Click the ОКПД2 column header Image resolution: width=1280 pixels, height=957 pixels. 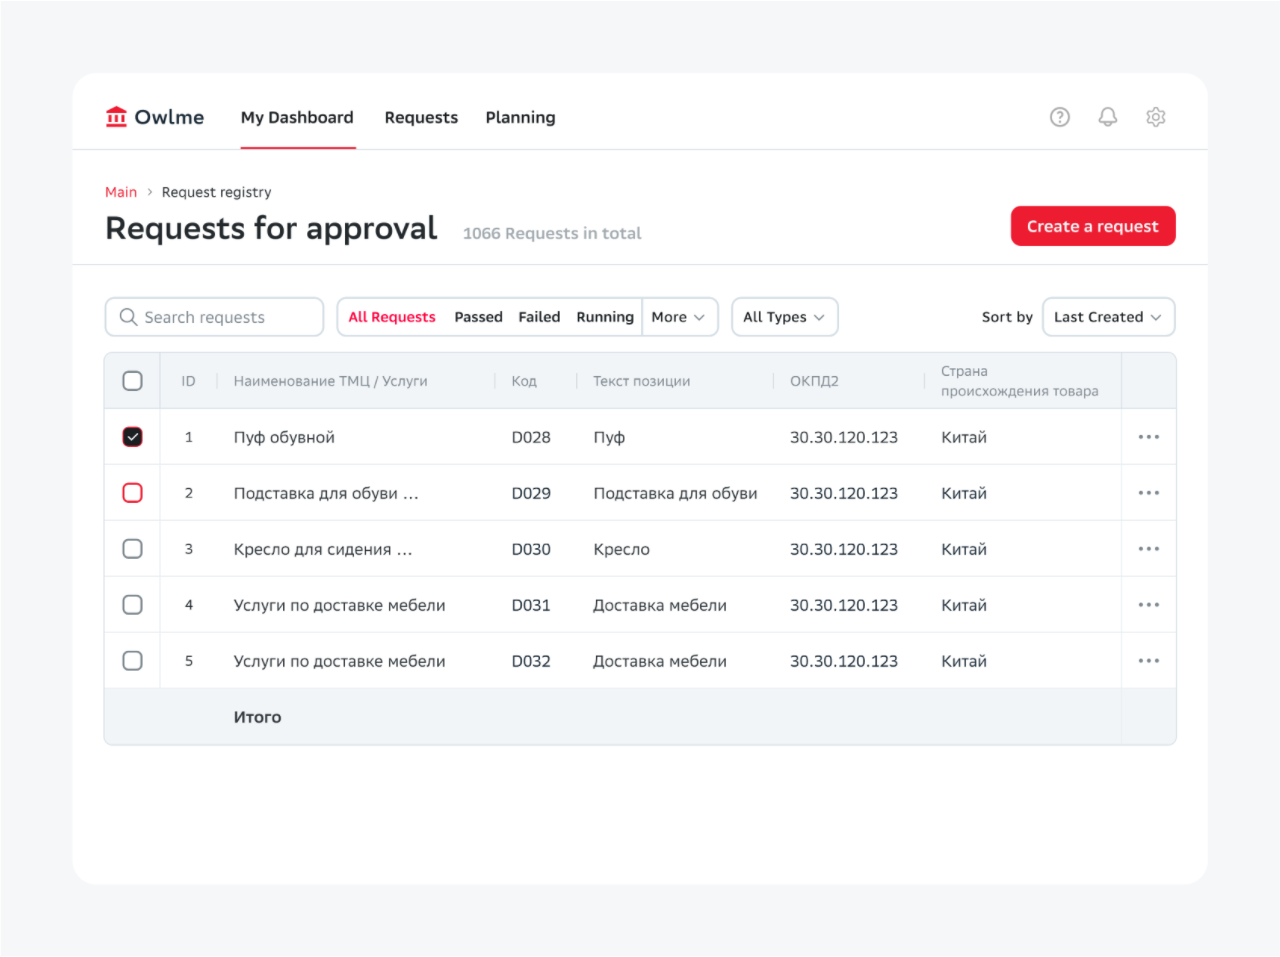tap(814, 381)
